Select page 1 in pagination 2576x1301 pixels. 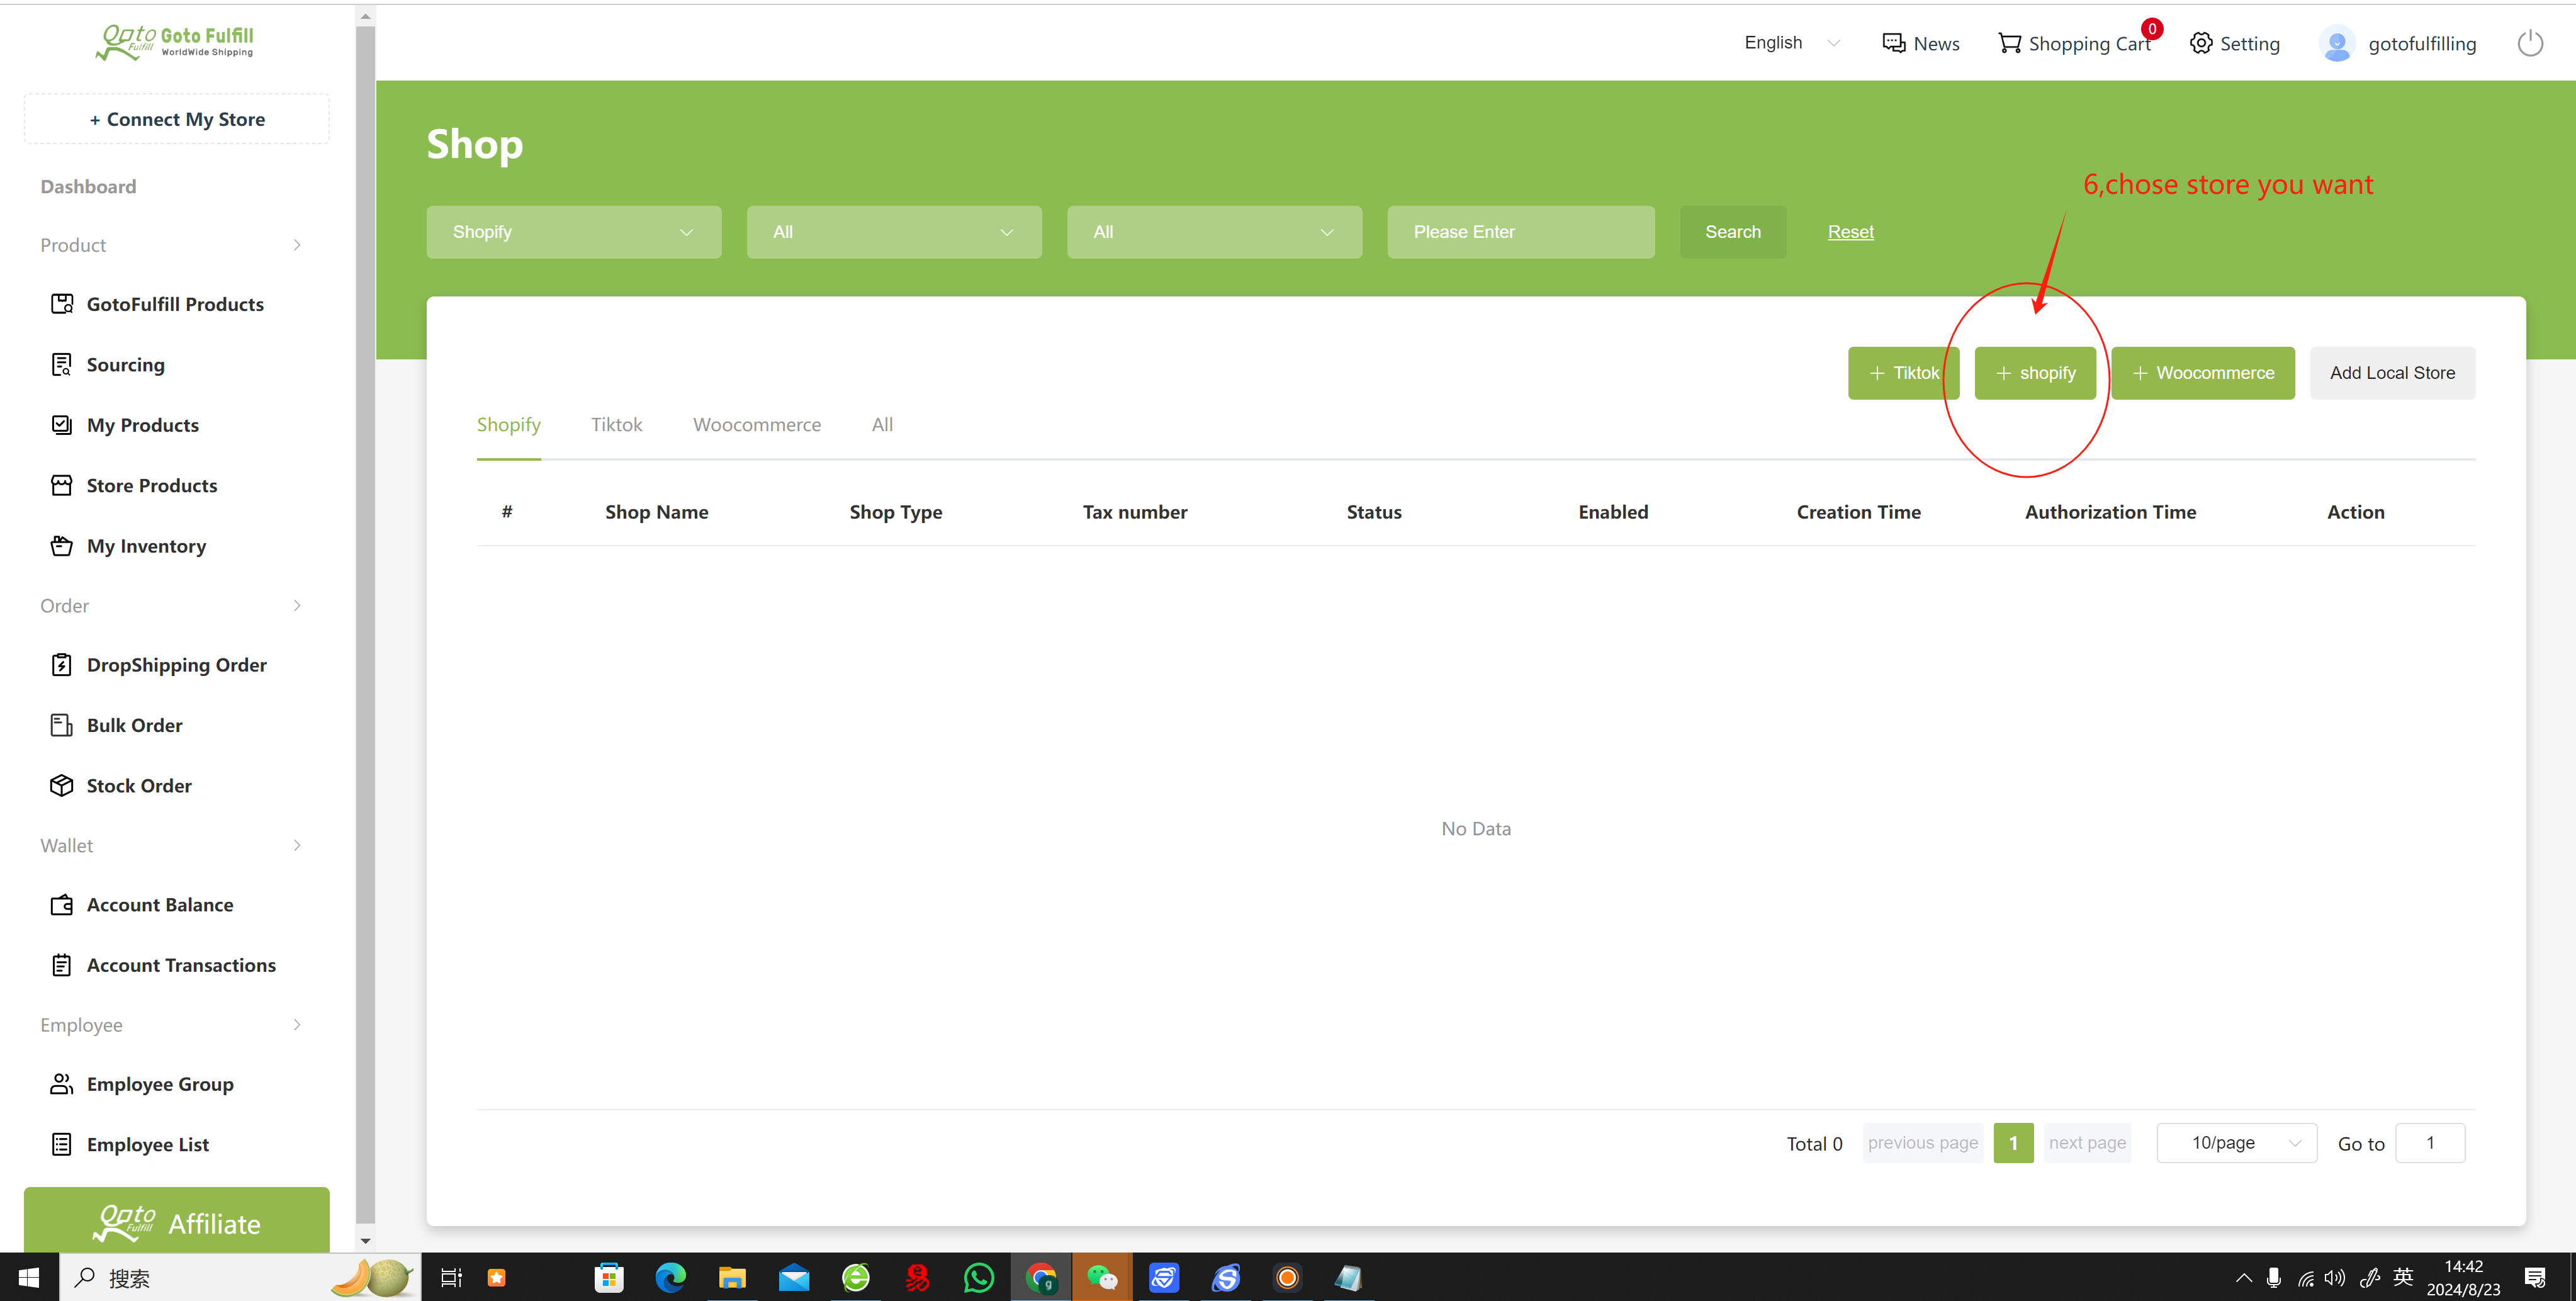(2013, 1143)
